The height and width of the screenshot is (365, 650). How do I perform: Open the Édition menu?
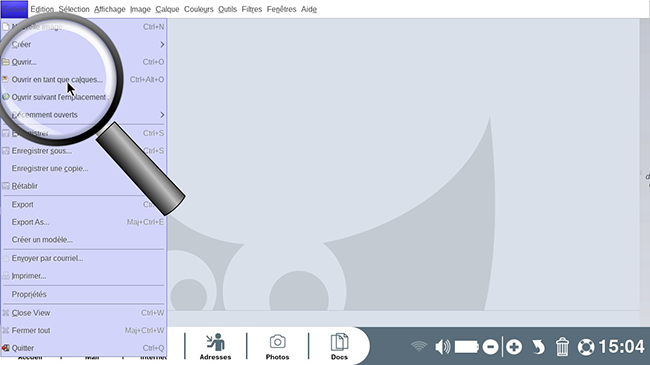(x=42, y=9)
